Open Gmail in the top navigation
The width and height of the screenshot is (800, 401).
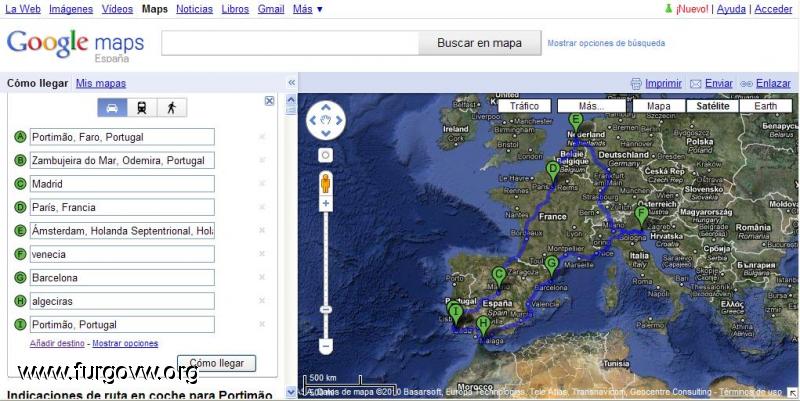271,9
